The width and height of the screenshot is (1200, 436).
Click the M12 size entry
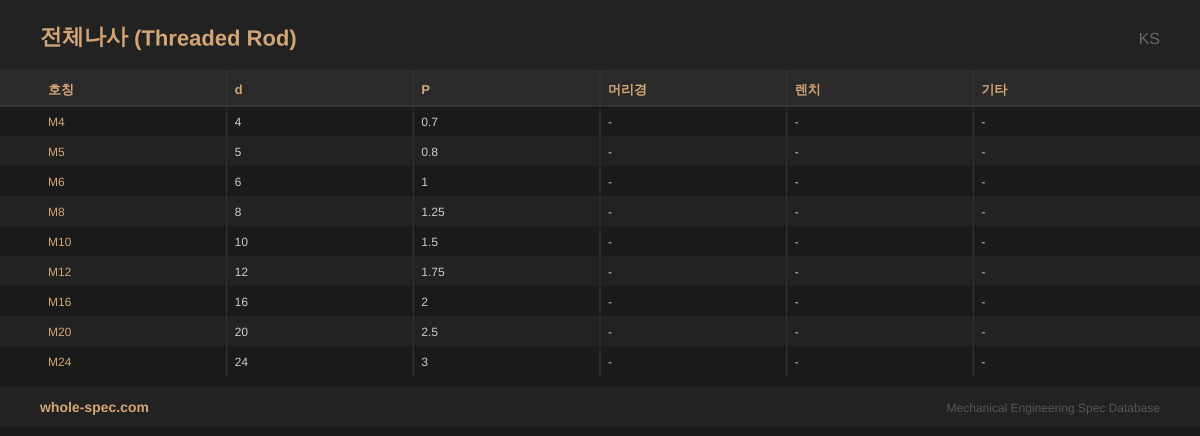[x=59, y=272]
